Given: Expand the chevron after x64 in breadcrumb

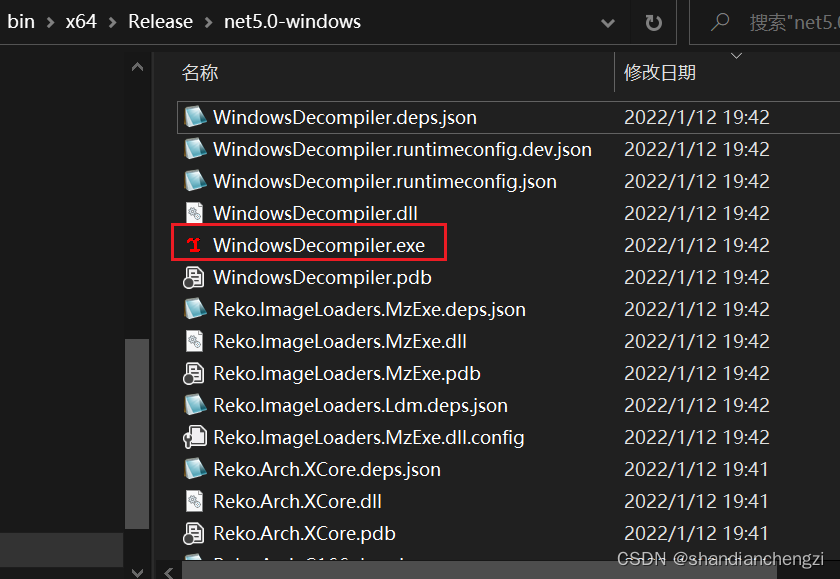Looking at the screenshot, I should pos(112,22).
